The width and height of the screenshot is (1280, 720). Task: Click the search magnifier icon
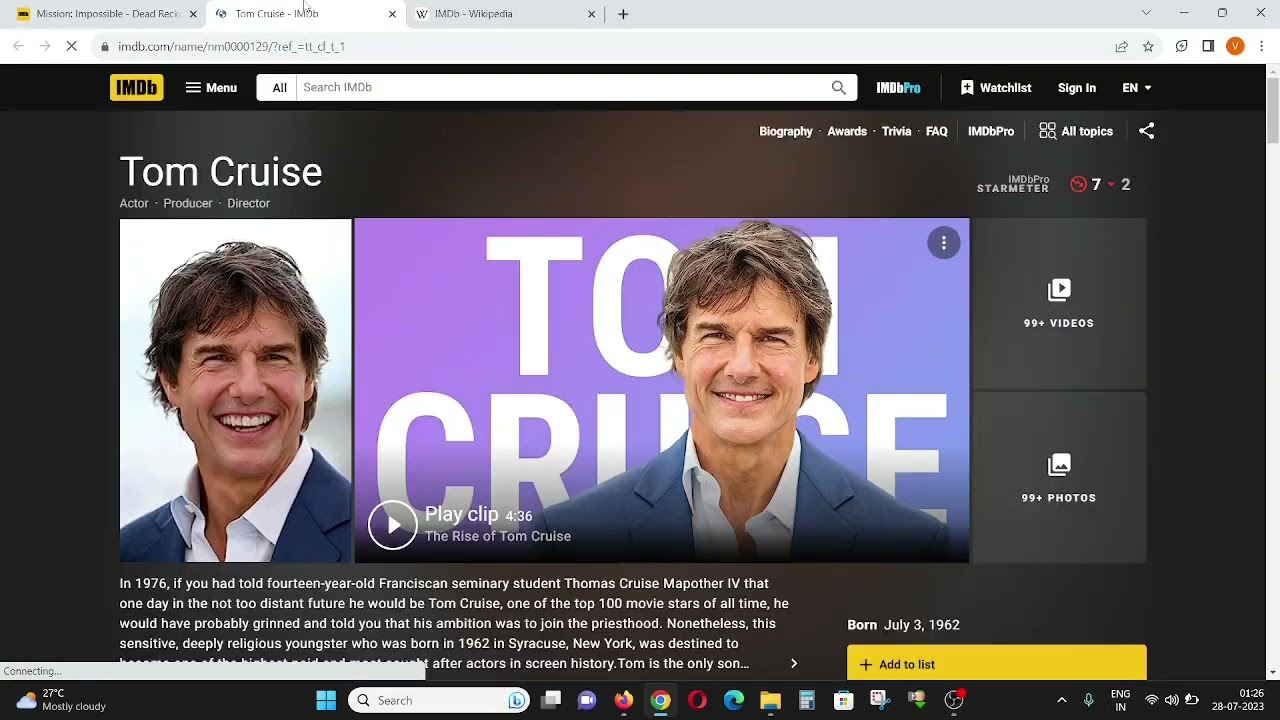point(839,87)
